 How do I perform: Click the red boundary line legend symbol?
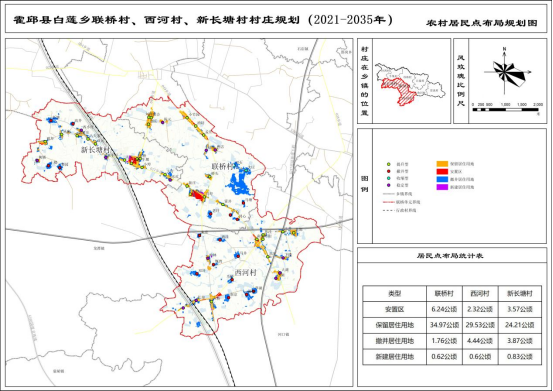point(389,202)
